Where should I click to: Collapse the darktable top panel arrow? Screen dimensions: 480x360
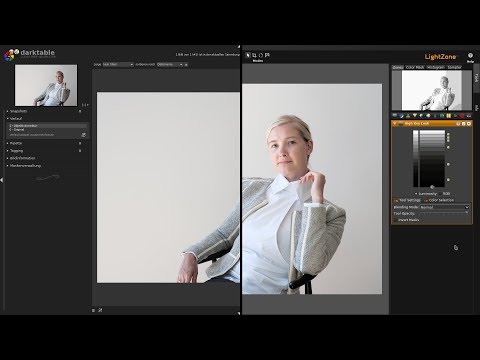[x=239, y=47]
